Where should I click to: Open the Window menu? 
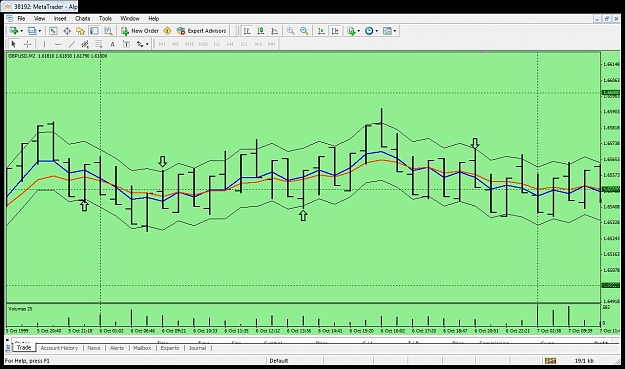(130, 18)
